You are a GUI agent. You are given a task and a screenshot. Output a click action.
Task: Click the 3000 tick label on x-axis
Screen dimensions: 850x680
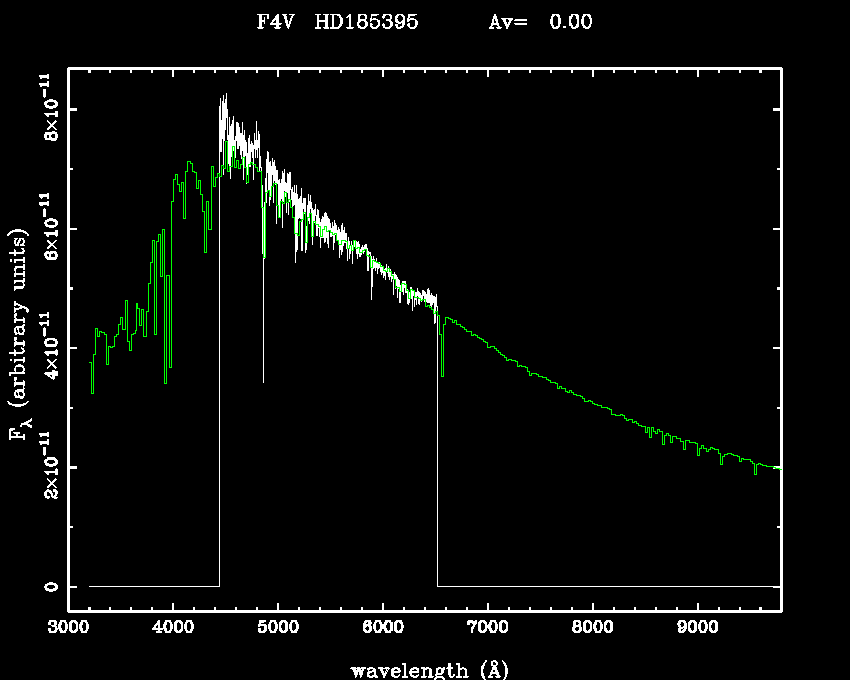(68, 628)
